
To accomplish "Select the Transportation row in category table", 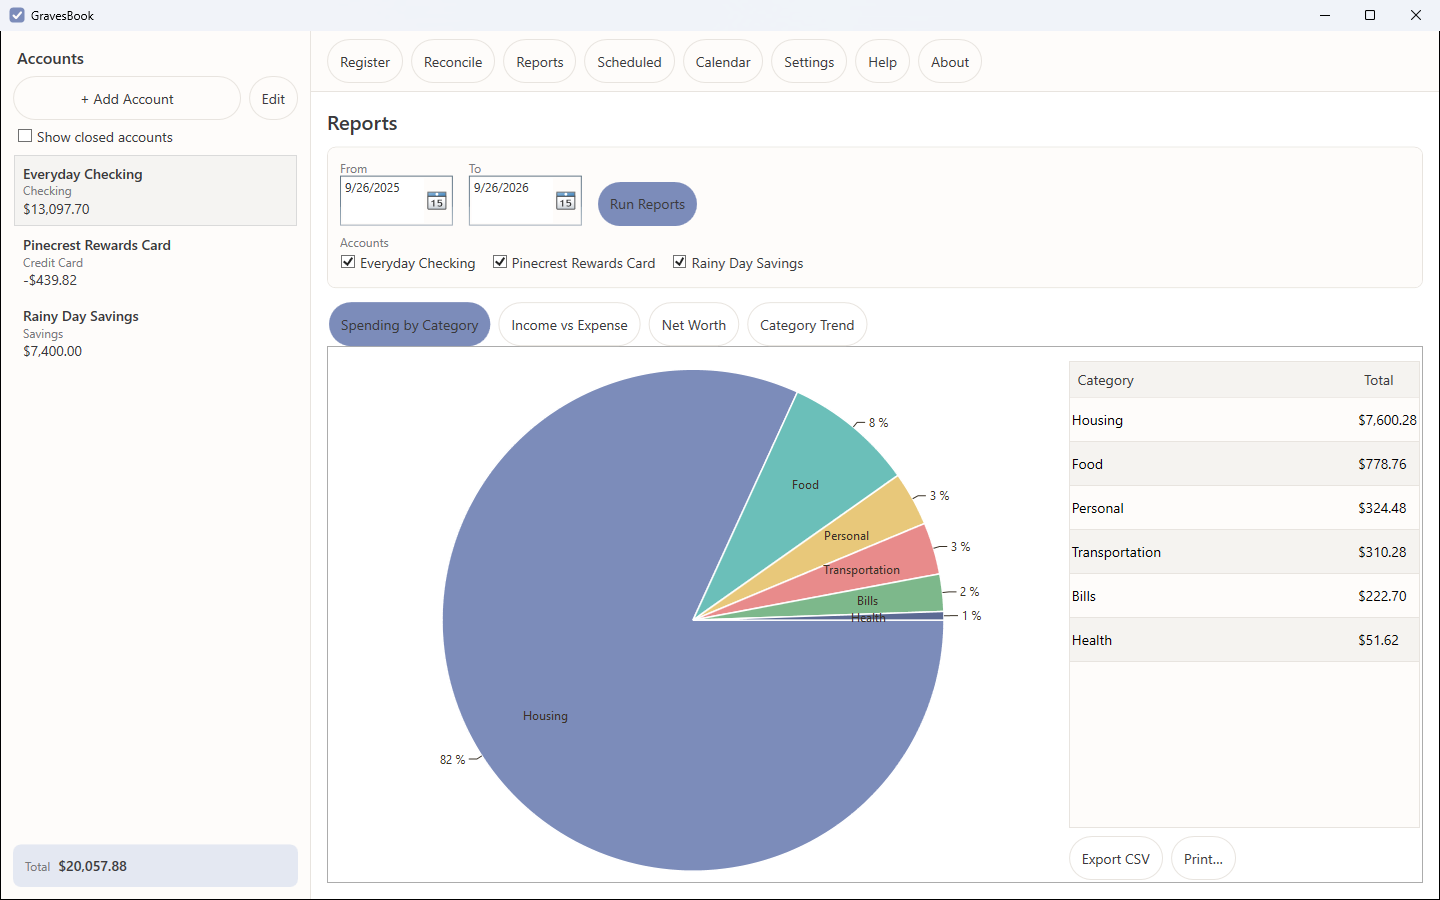I will pos(1244,552).
